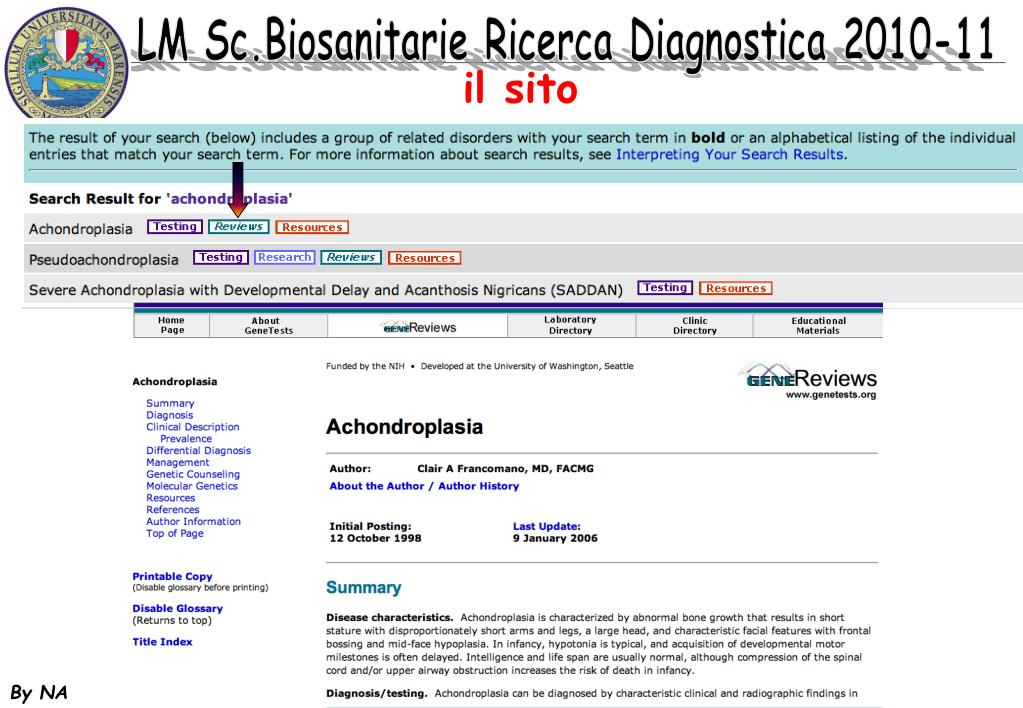Jump to Resources section in sidebar
The height and width of the screenshot is (708, 1023).
170,498
